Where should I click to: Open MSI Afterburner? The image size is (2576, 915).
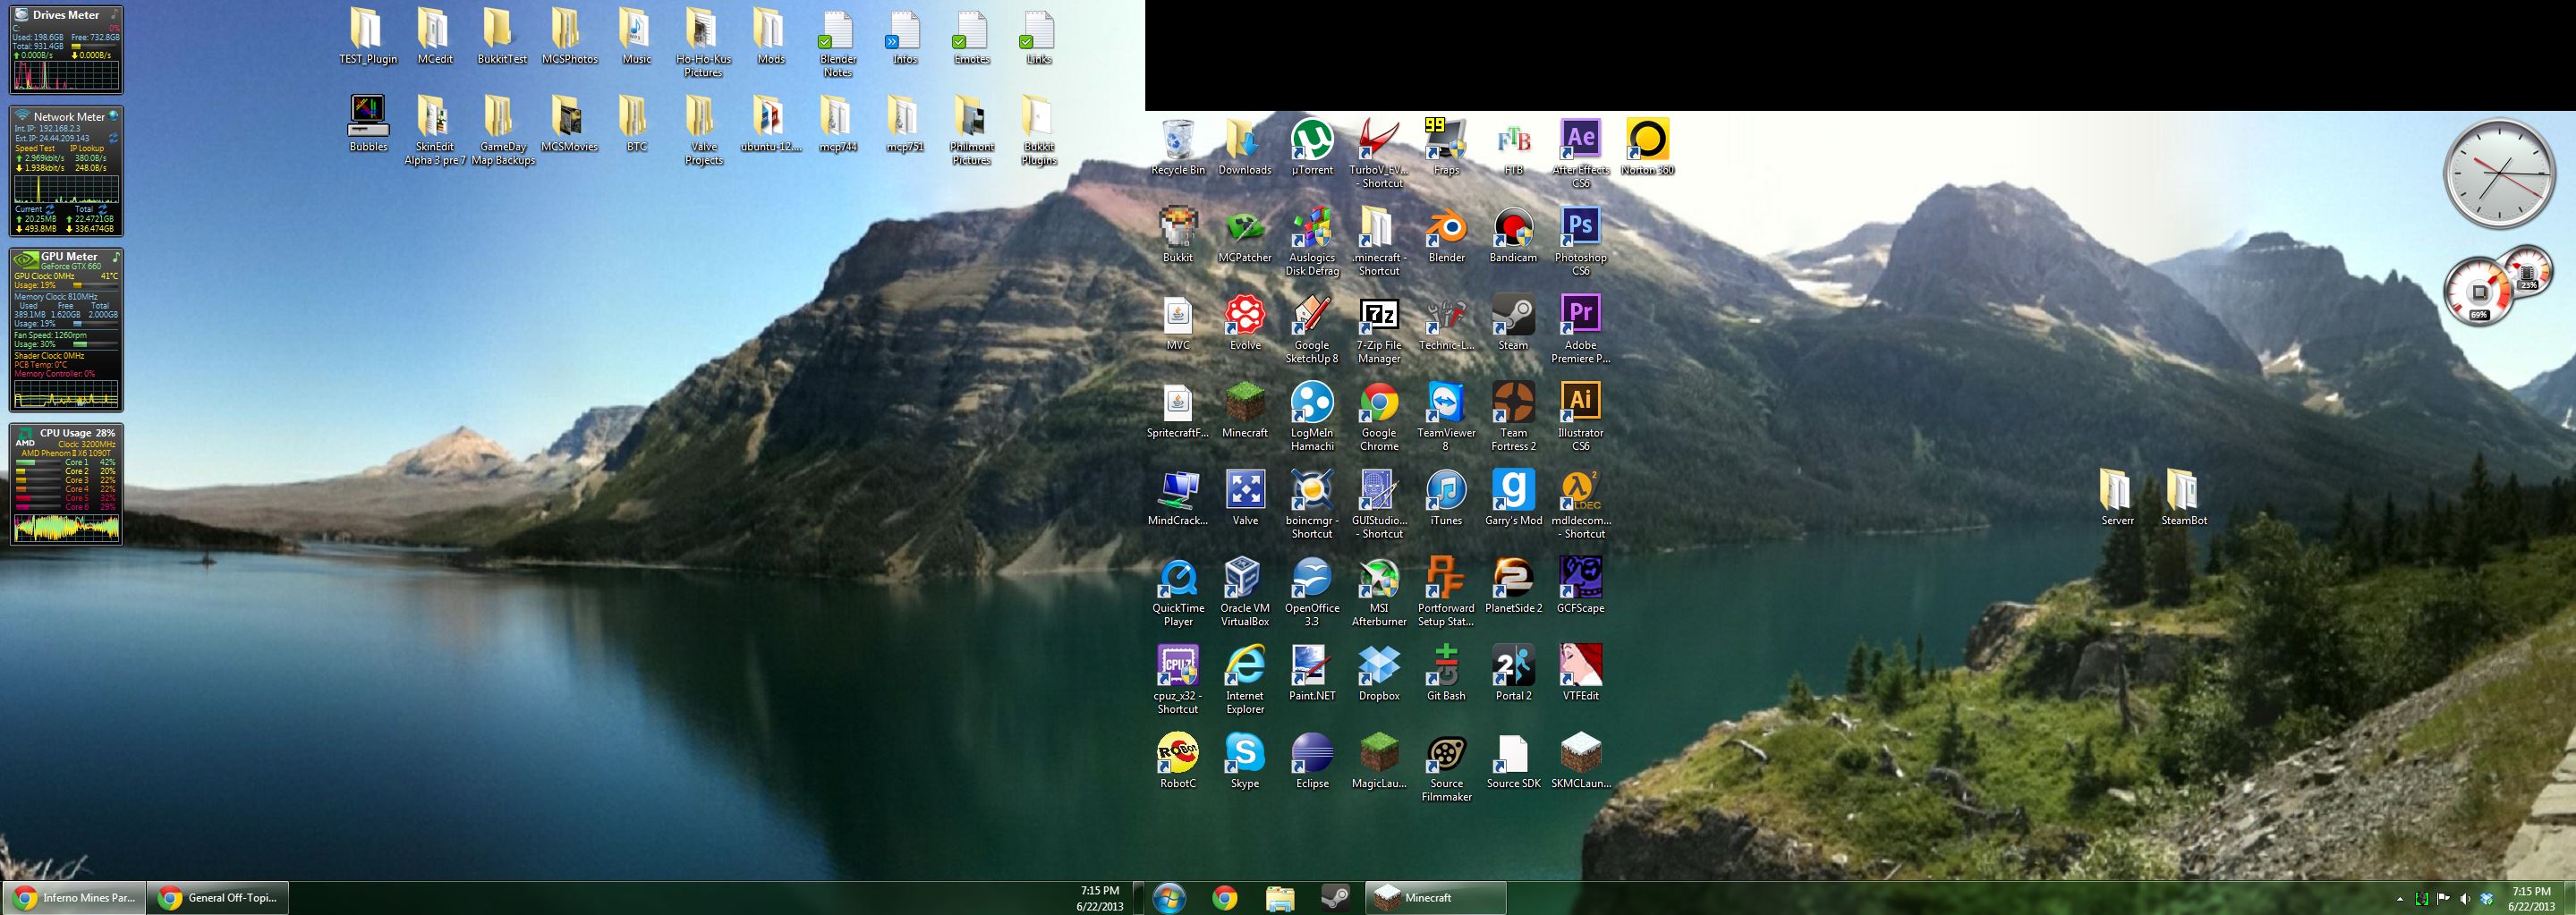pyautogui.click(x=1379, y=592)
